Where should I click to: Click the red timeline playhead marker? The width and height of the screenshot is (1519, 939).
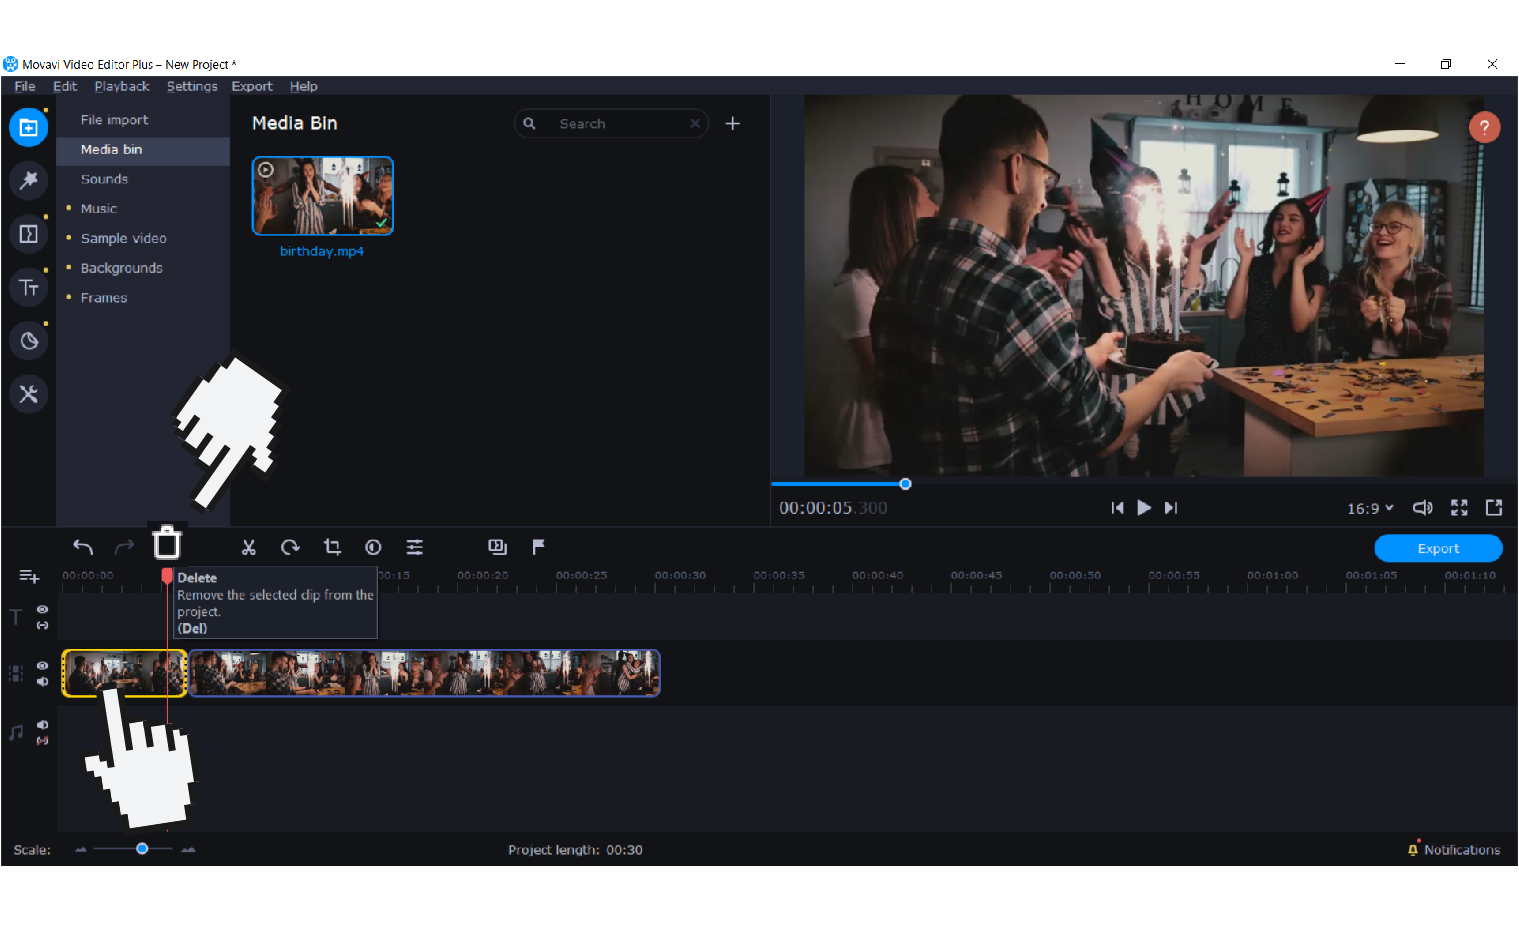click(167, 575)
